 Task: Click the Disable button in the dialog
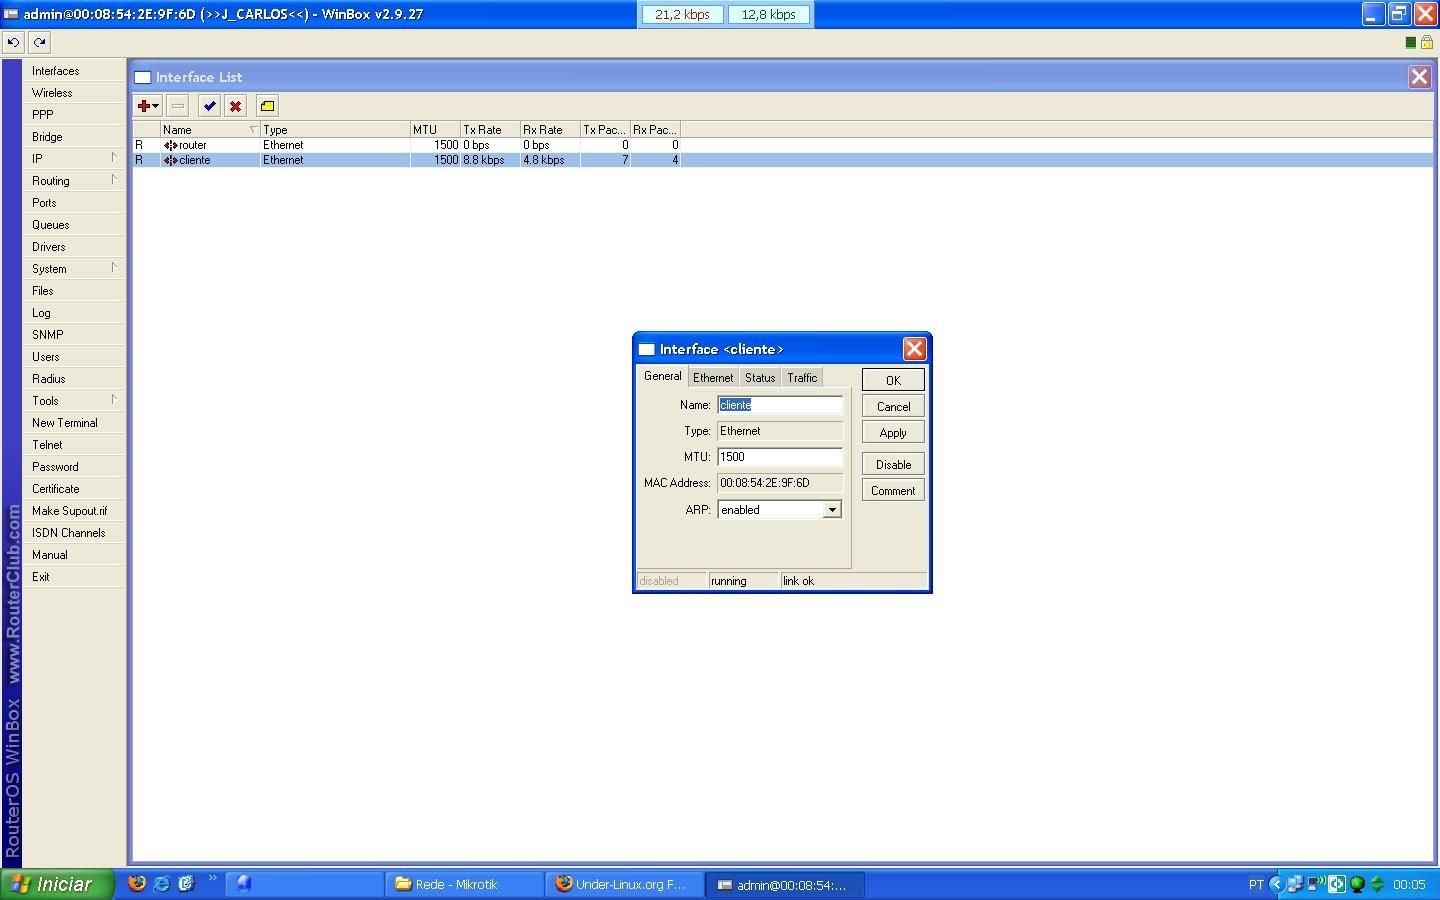pyautogui.click(x=893, y=465)
